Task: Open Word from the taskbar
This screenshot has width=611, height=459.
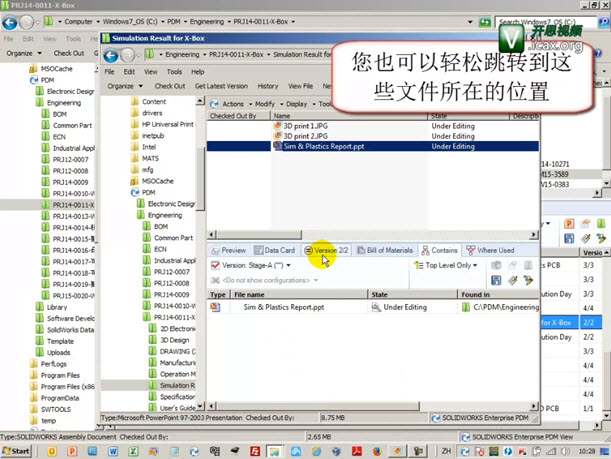Action: (x=113, y=451)
